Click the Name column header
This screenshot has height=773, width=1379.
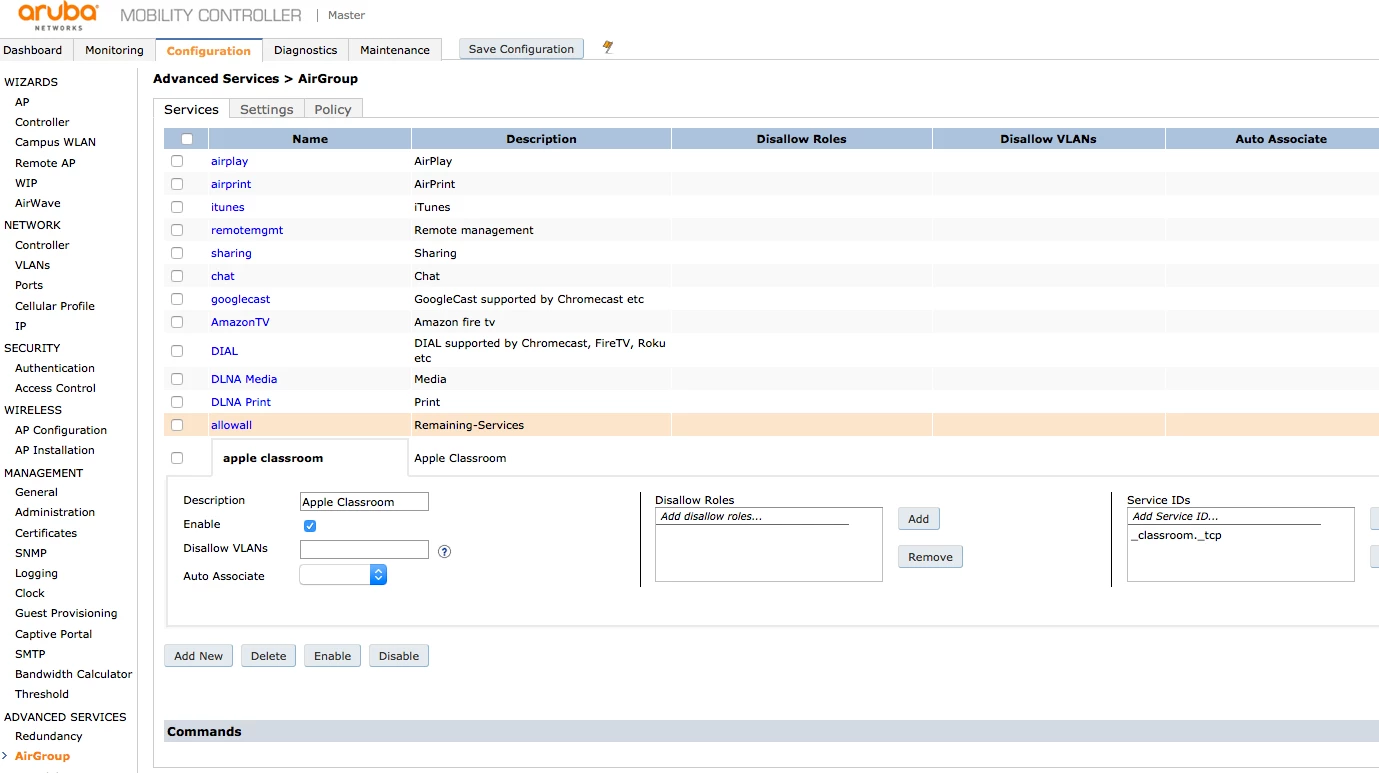310,139
